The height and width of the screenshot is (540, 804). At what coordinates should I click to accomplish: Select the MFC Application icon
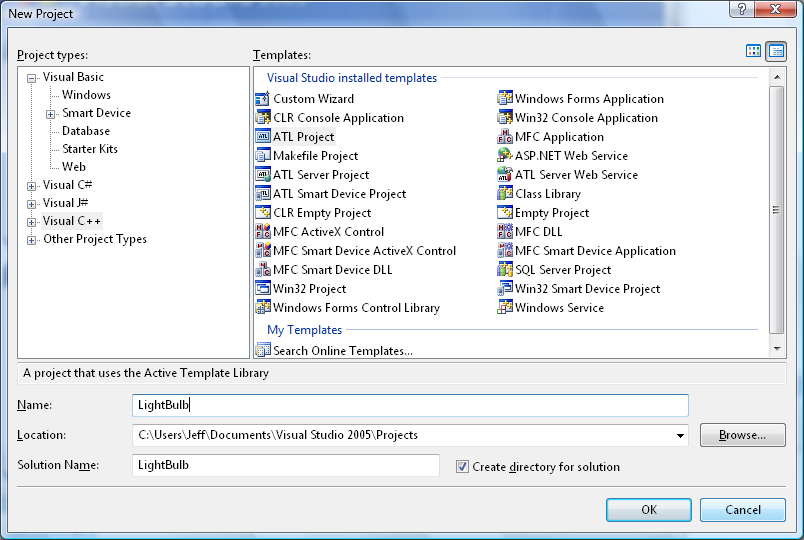[x=505, y=136]
